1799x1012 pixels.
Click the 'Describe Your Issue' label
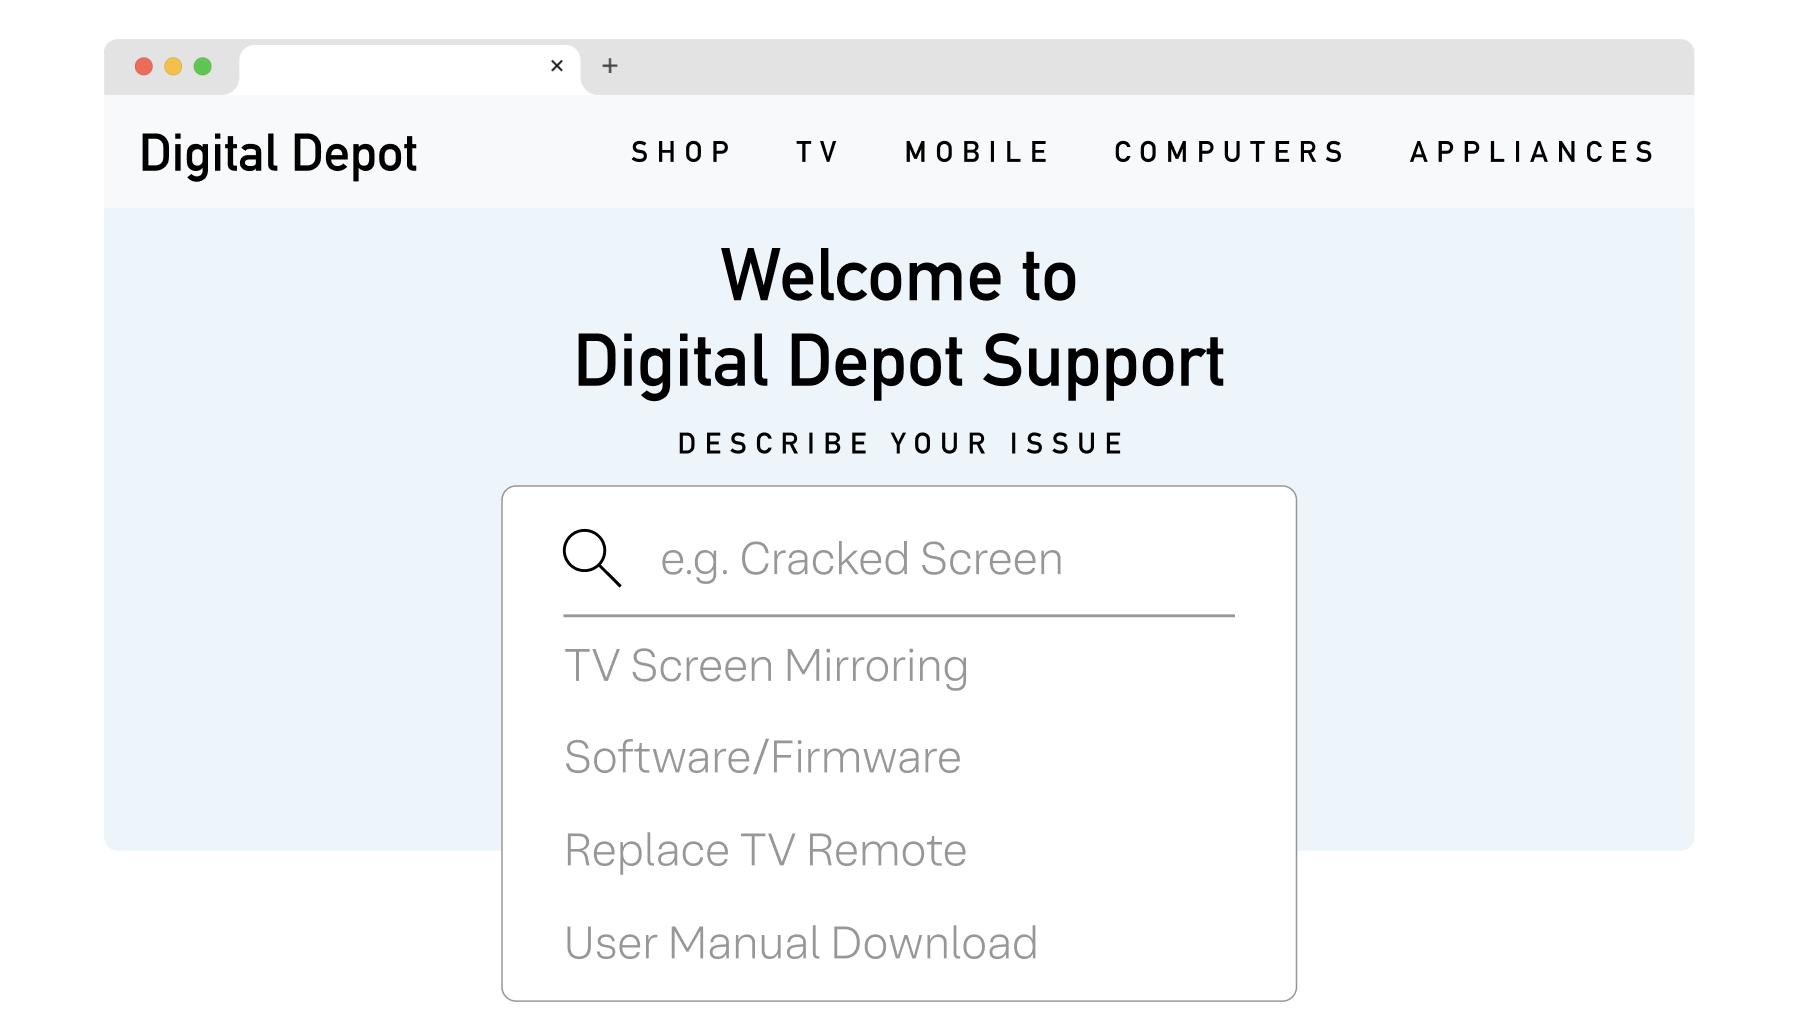pyautogui.click(x=900, y=443)
